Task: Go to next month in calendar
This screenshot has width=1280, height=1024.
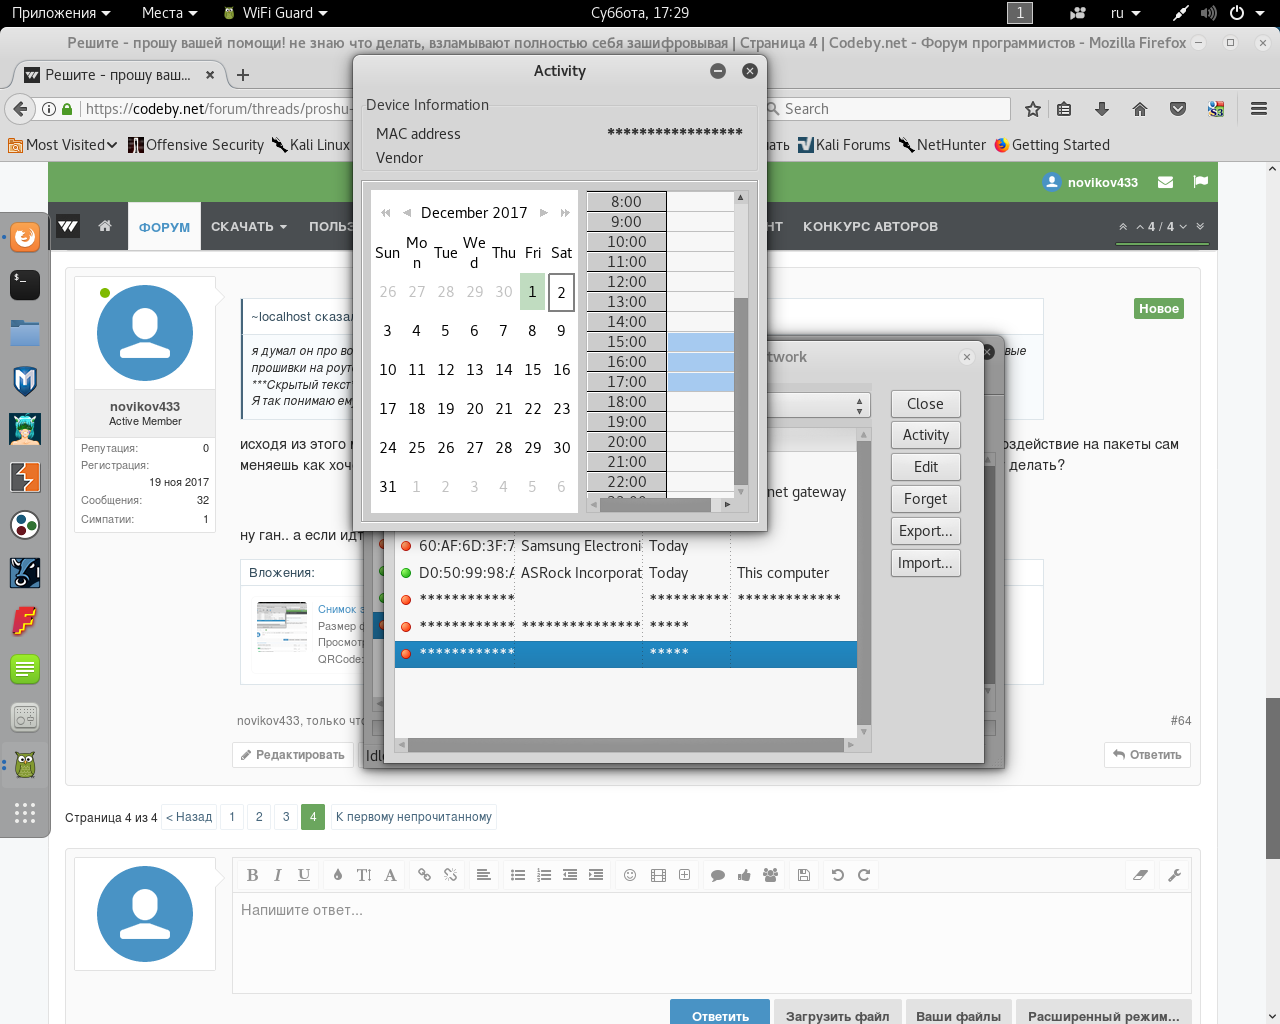Action: (544, 213)
